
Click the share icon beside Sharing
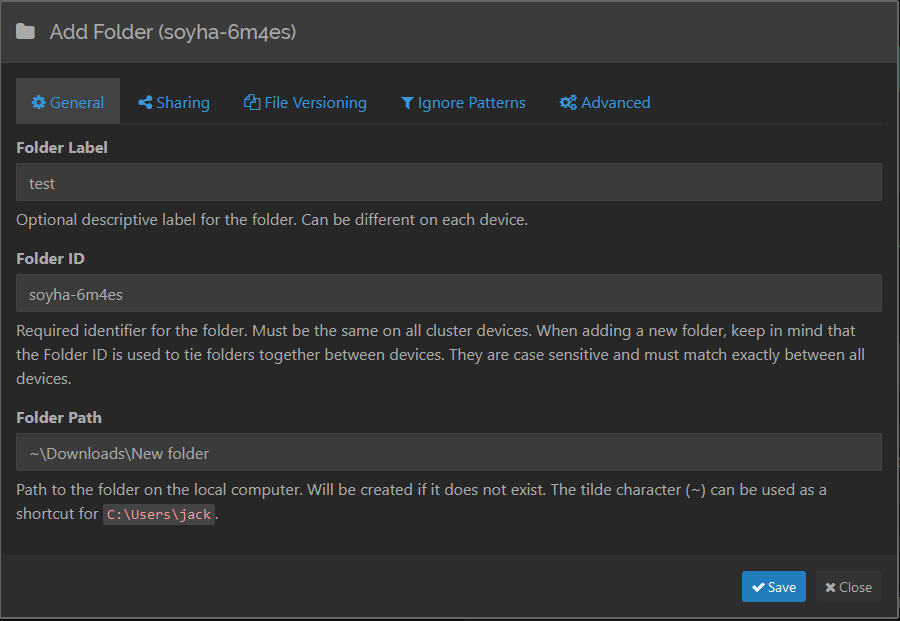click(145, 103)
